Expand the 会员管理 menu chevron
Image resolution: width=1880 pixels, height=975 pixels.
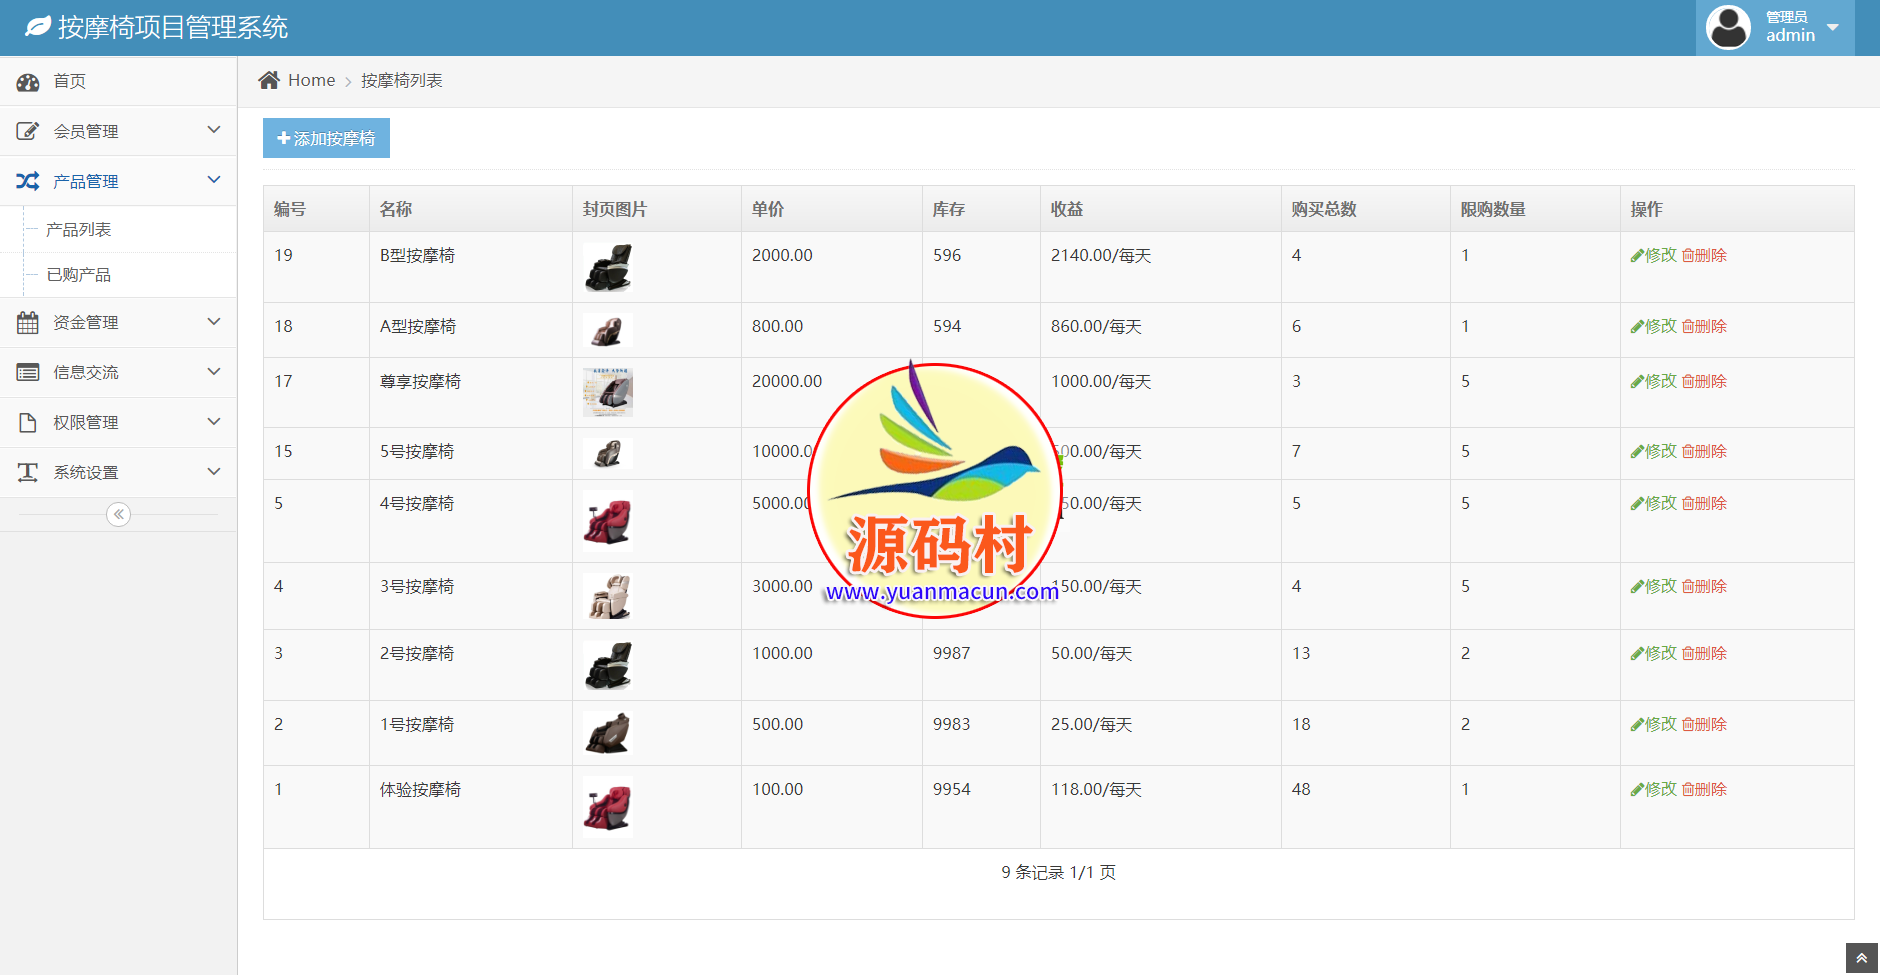click(x=213, y=130)
